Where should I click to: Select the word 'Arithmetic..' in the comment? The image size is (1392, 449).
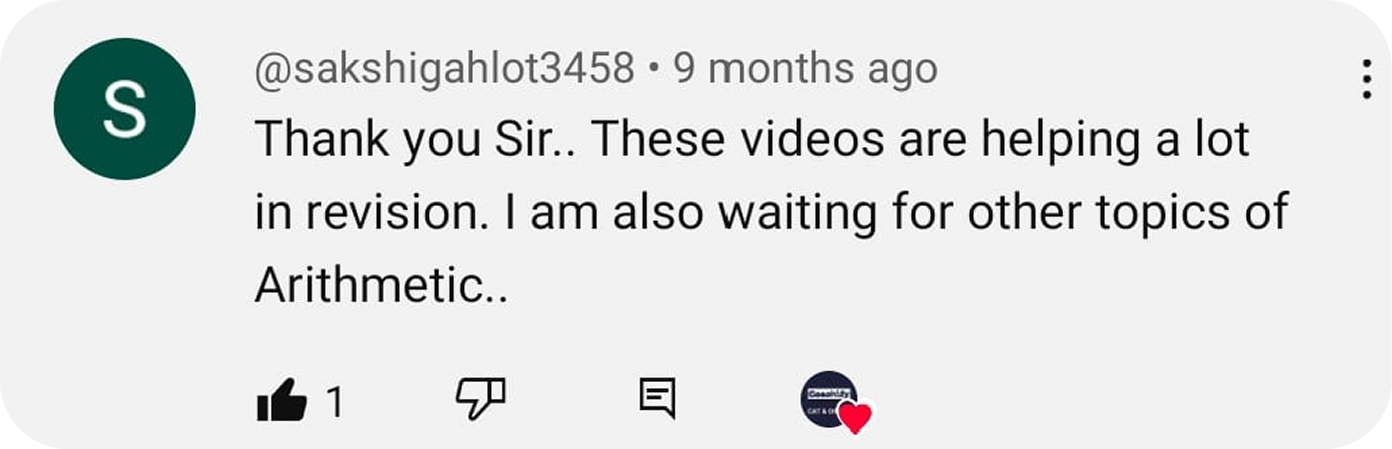pyautogui.click(x=382, y=287)
